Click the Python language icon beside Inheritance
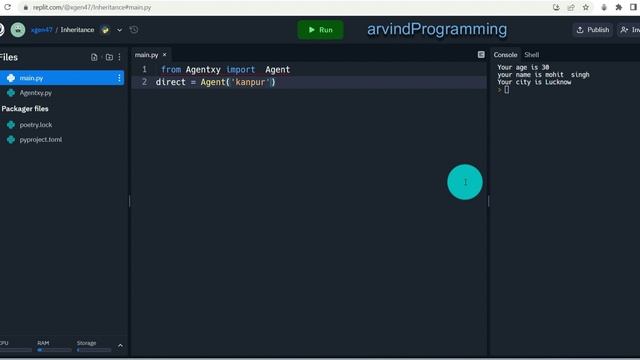The width and height of the screenshot is (640, 360). pyautogui.click(x=105, y=30)
